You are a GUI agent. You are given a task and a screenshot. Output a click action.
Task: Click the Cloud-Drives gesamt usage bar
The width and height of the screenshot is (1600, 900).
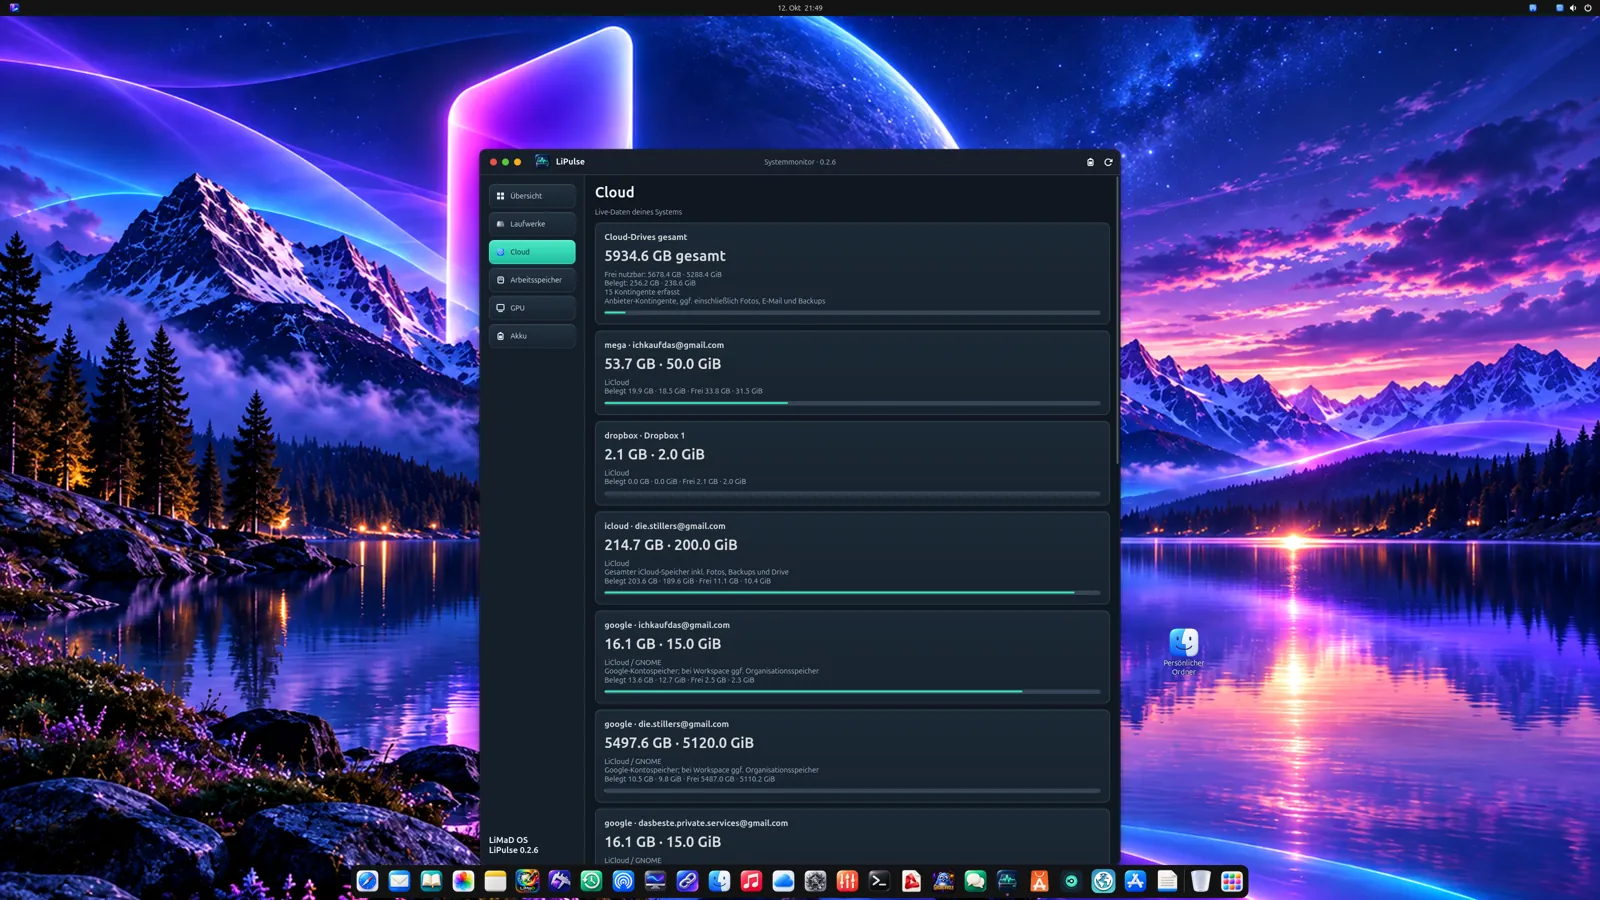coord(852,313)
